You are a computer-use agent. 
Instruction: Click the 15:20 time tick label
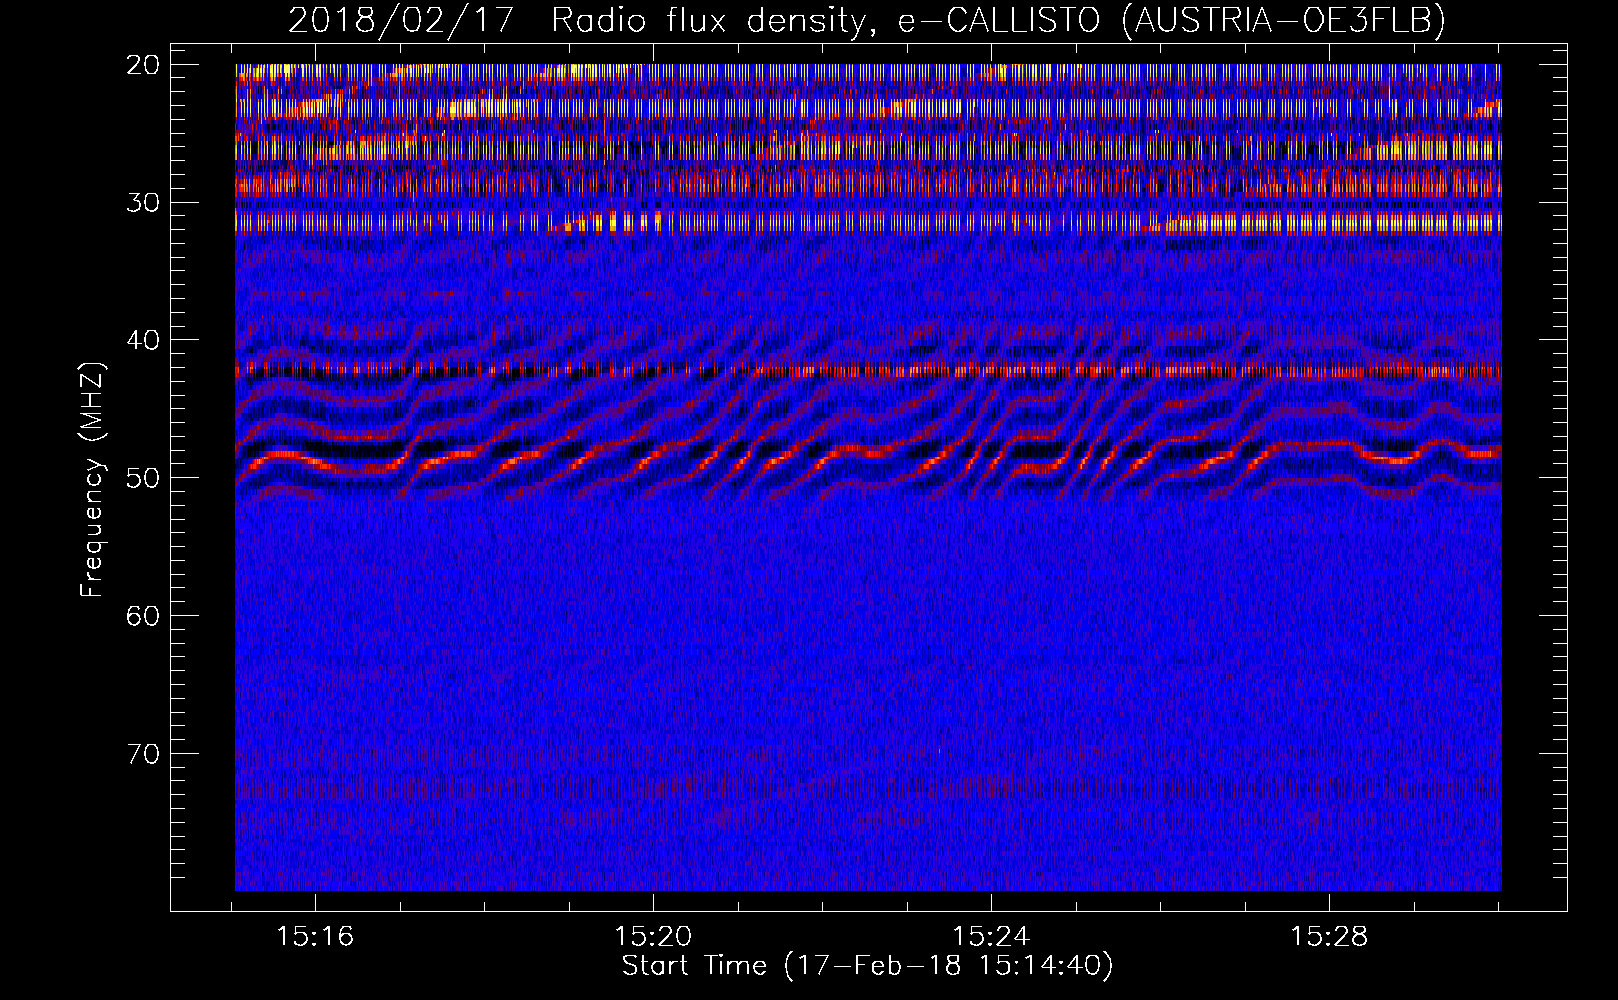653,937
